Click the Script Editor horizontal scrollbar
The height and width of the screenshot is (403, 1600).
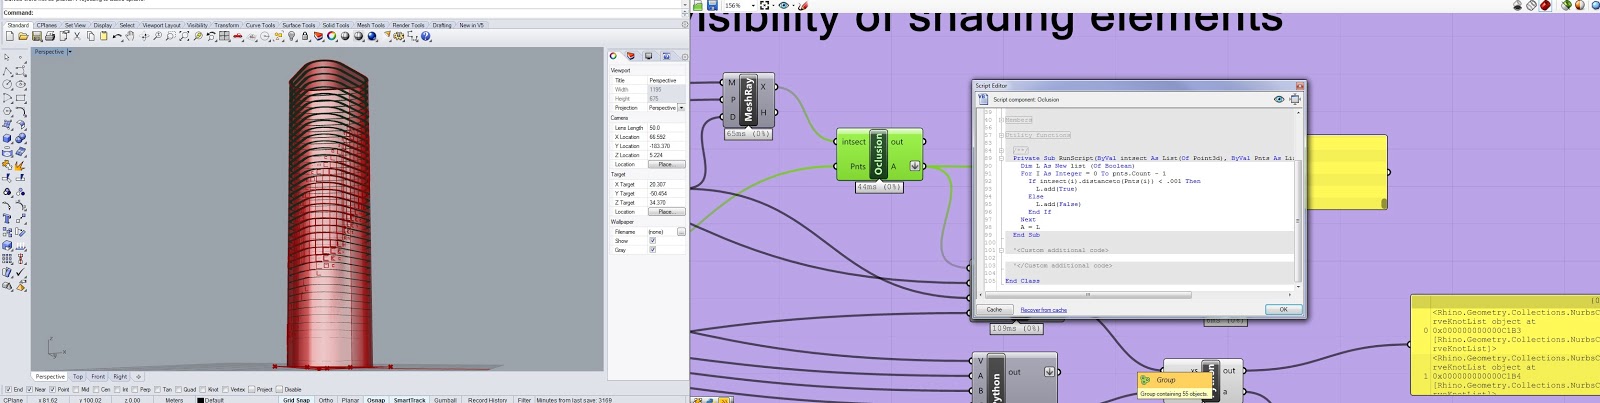(x=1087, y=295)
